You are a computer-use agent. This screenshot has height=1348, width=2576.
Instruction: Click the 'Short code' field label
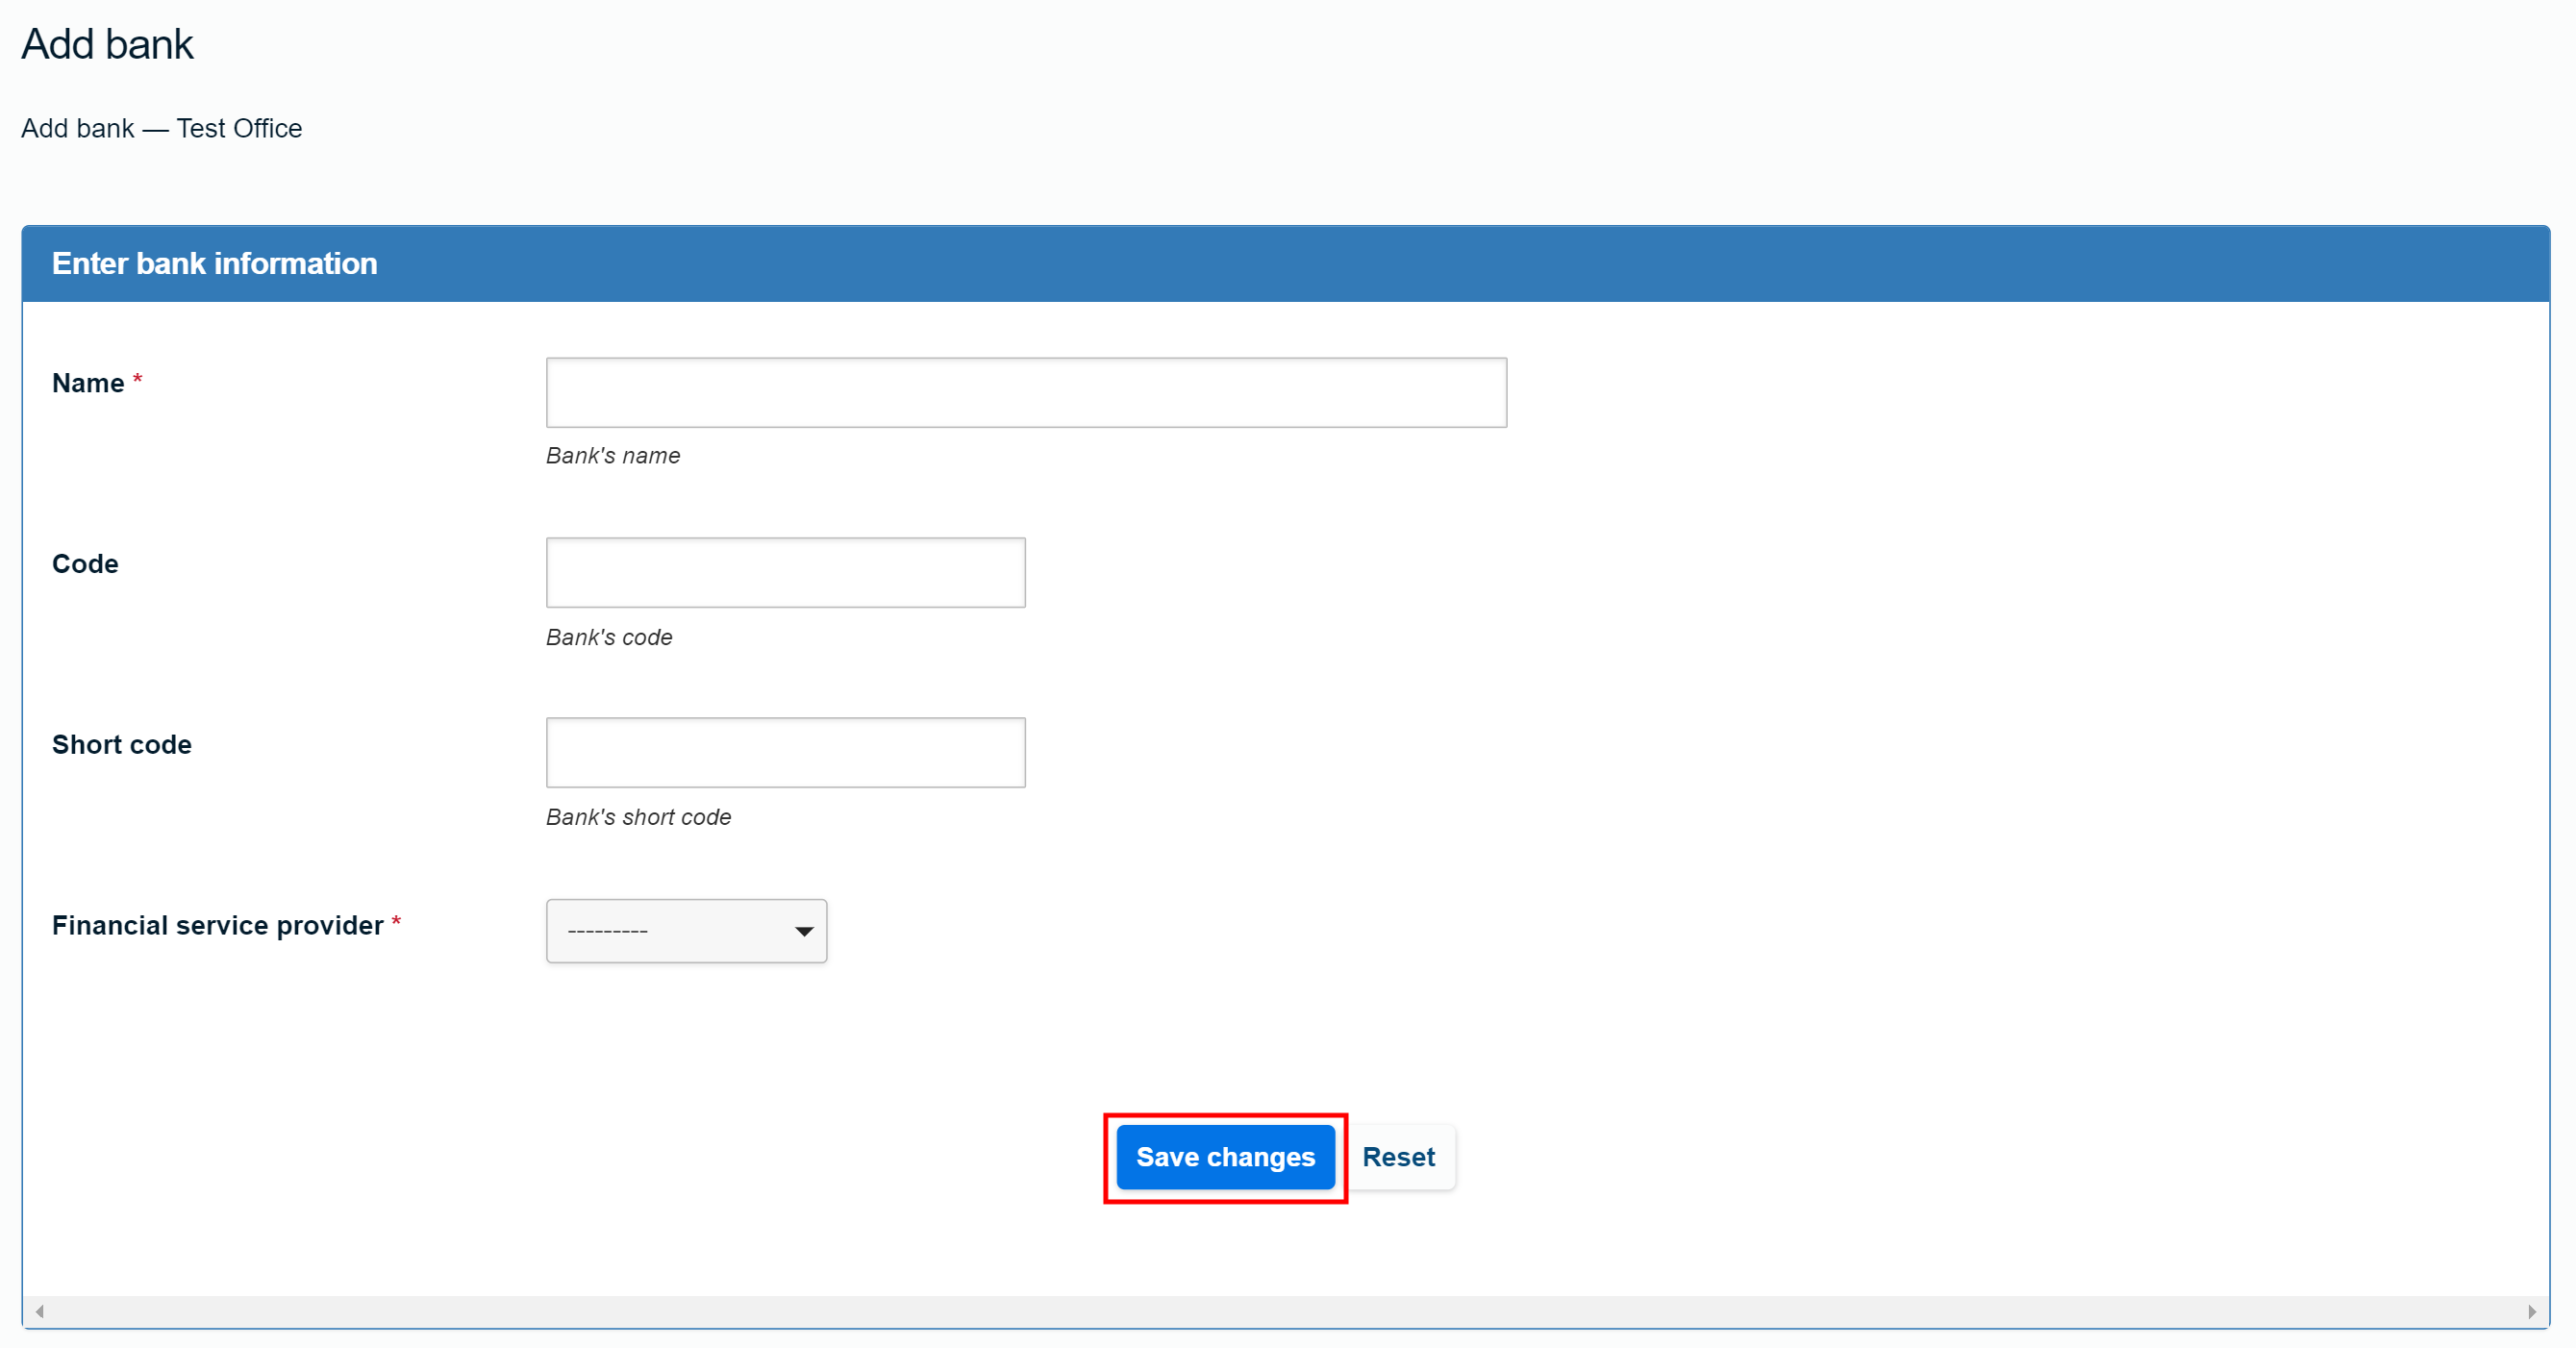click(x=122, y=745)
